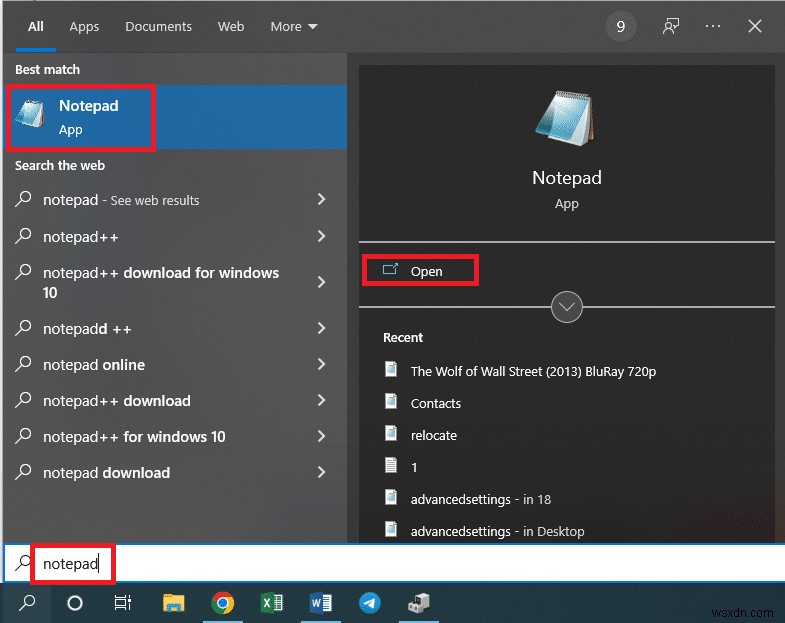785x623 pixels.
Task: Select notepad++ for windows 10 suggestion
Action: 175,437
